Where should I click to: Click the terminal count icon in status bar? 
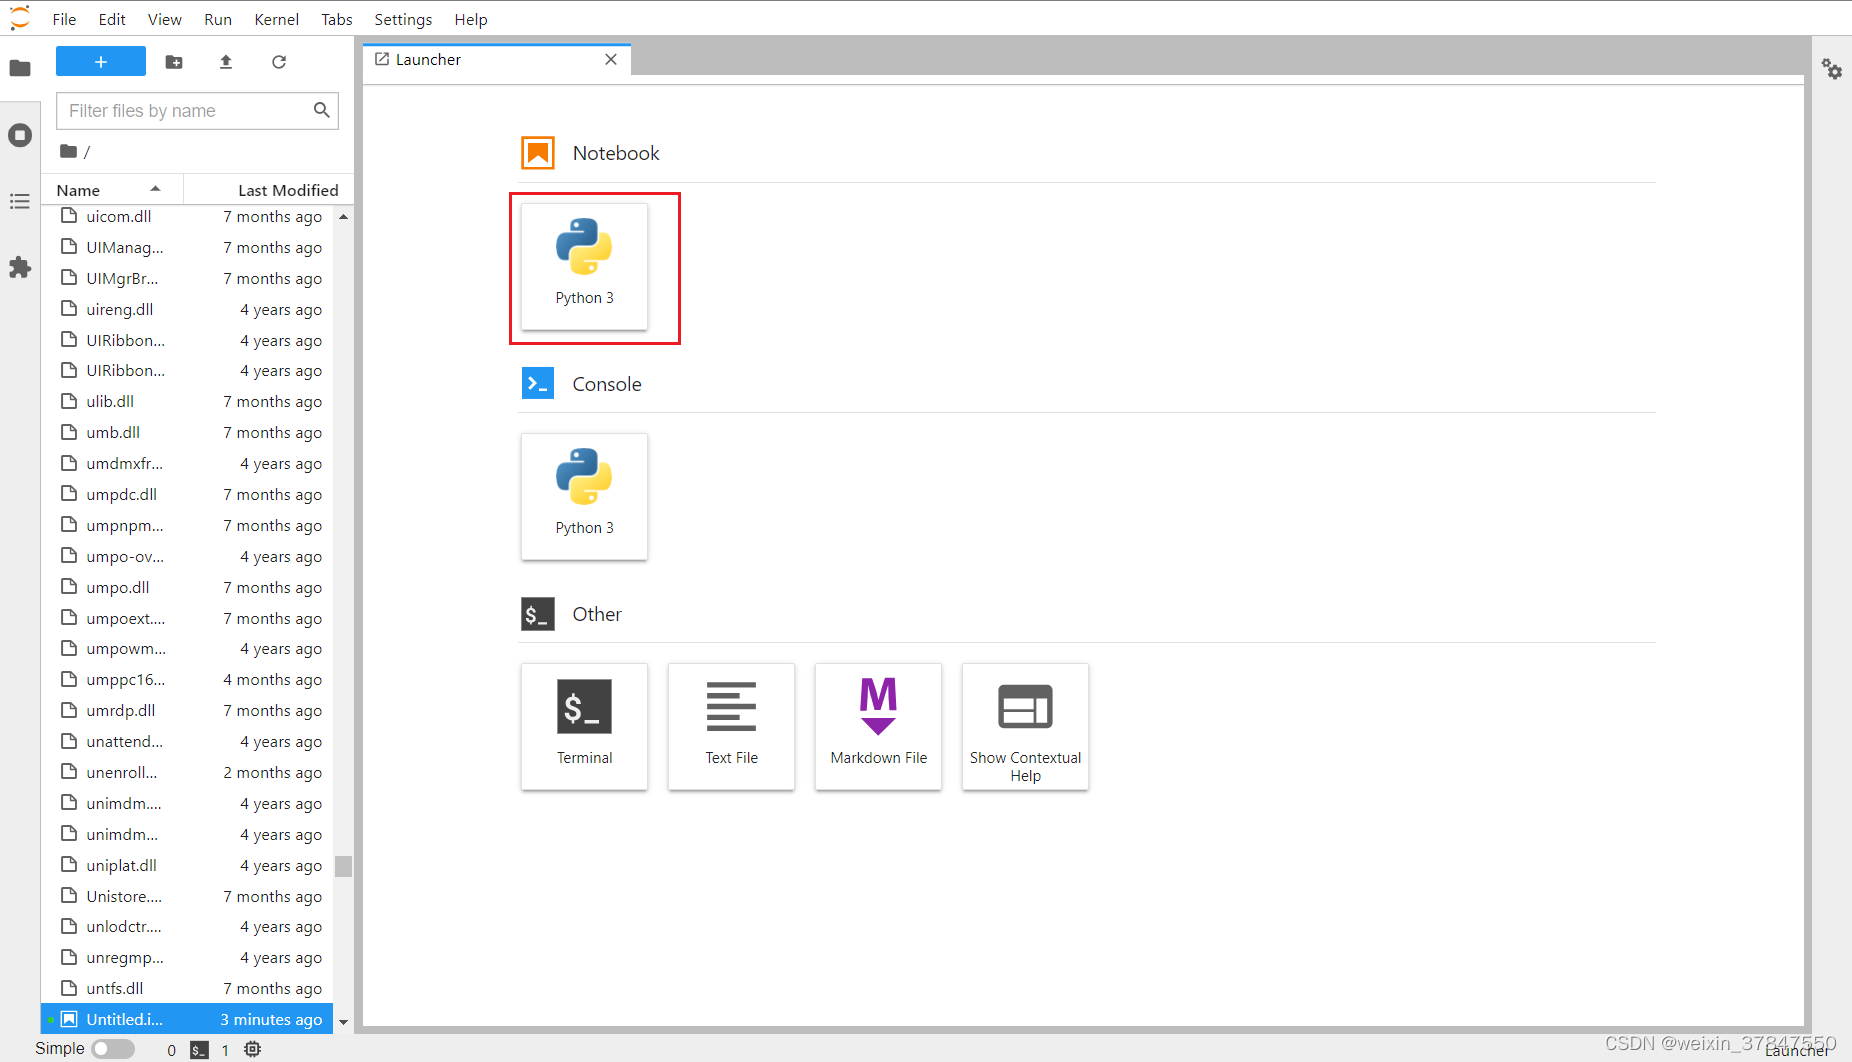(199, 1050)
